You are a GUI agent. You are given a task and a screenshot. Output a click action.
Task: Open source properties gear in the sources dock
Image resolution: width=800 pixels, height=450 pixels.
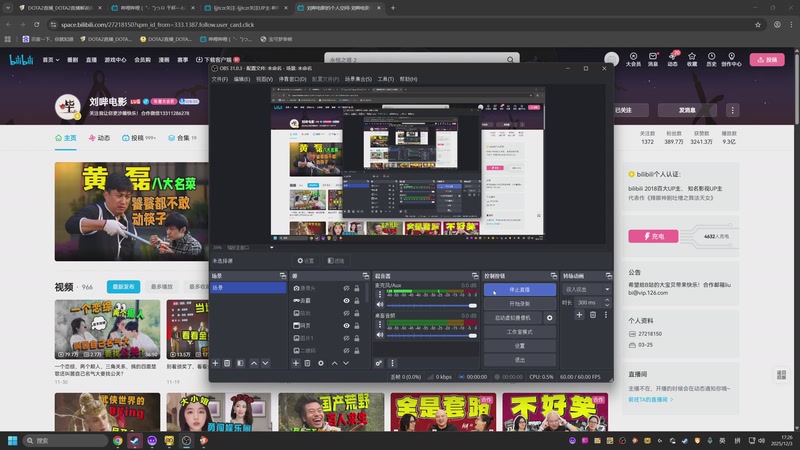pos(321,363)
